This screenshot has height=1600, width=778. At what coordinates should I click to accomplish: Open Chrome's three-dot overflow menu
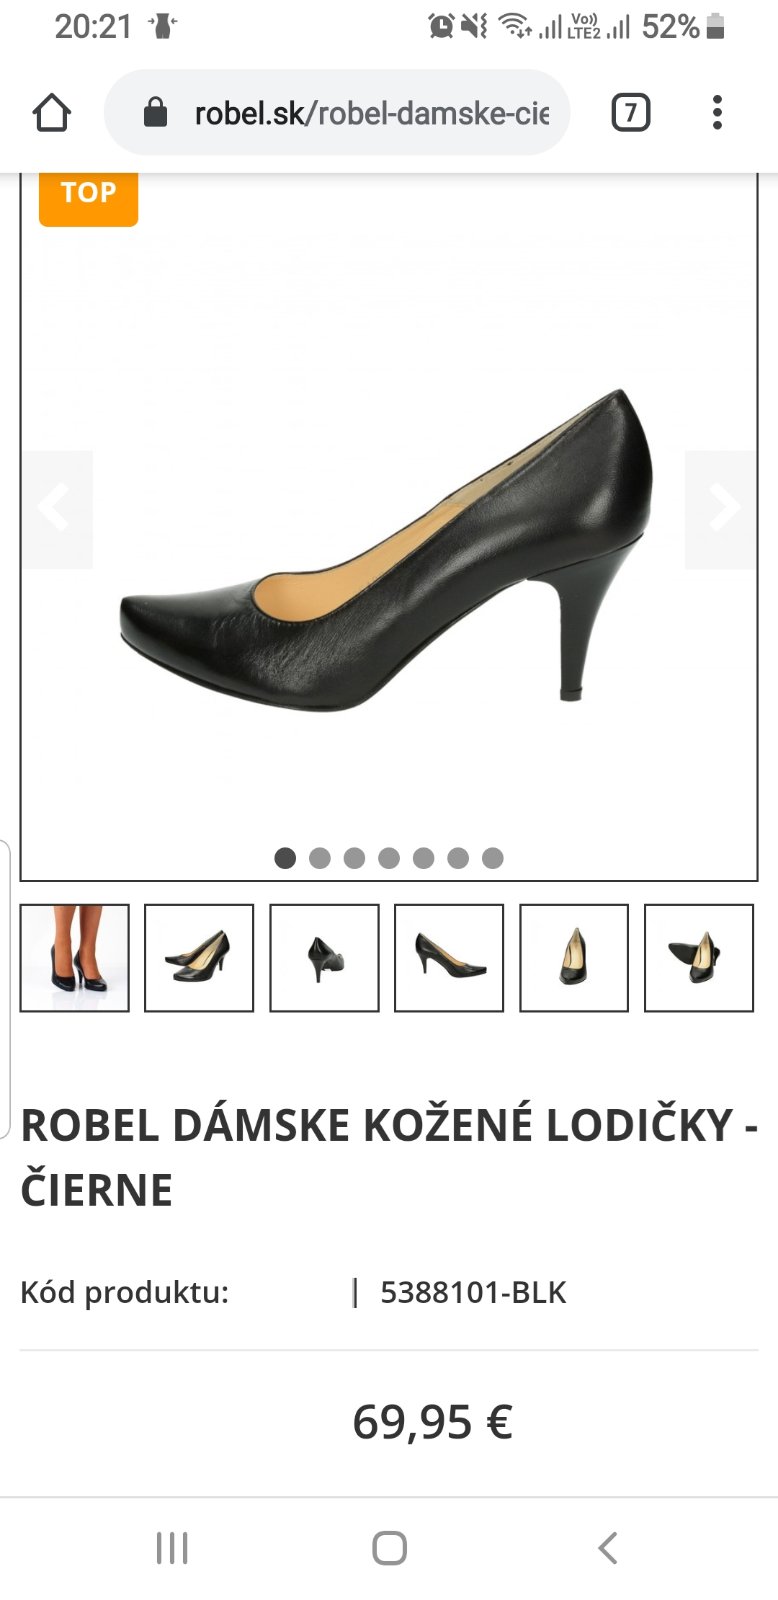point(717,113)
